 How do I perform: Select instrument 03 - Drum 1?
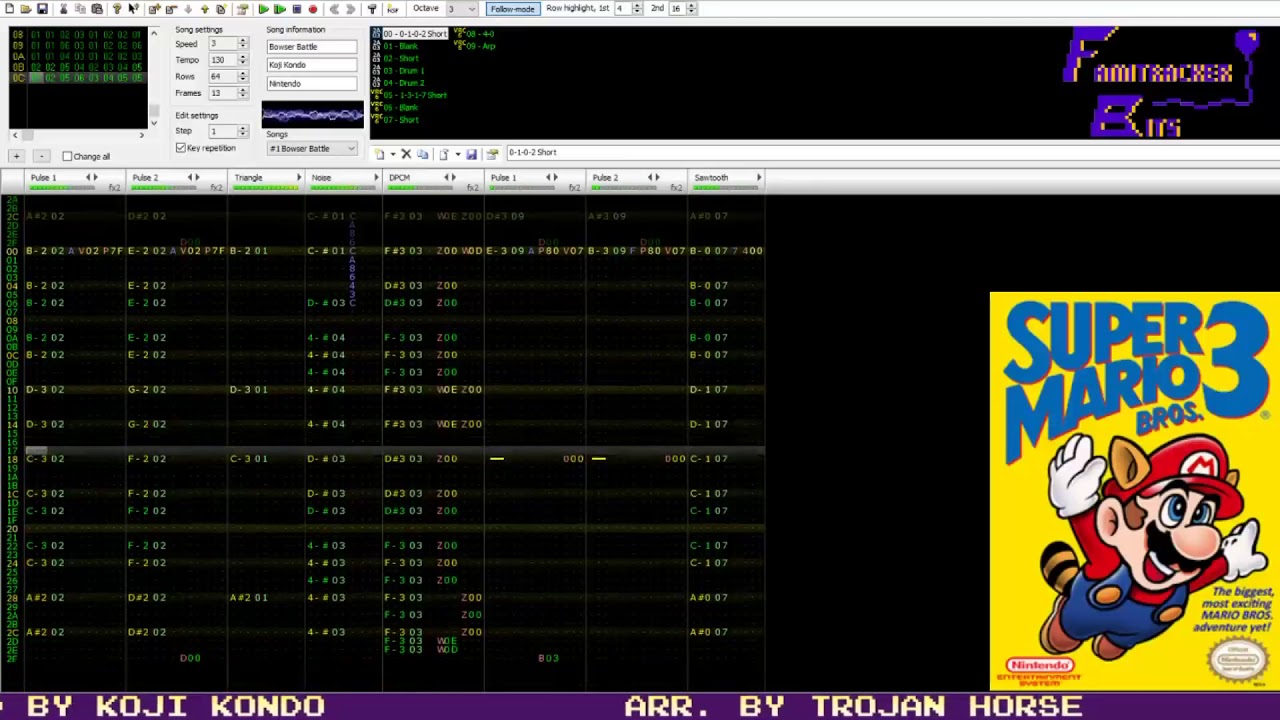point(404,71)
